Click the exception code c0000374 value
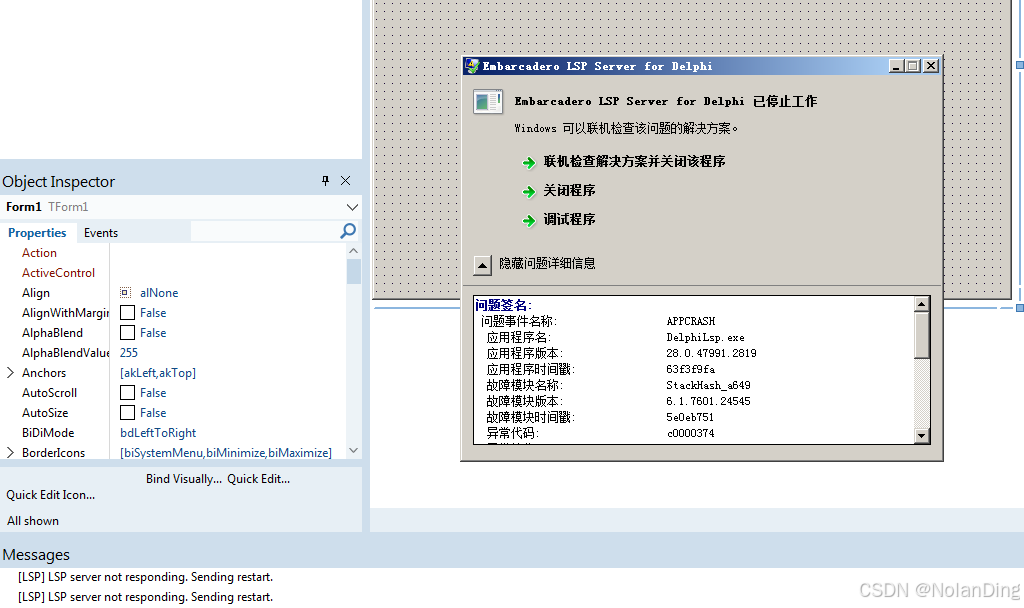The image size is (1024, 608). pyautogui.click(x=690, y=433)
